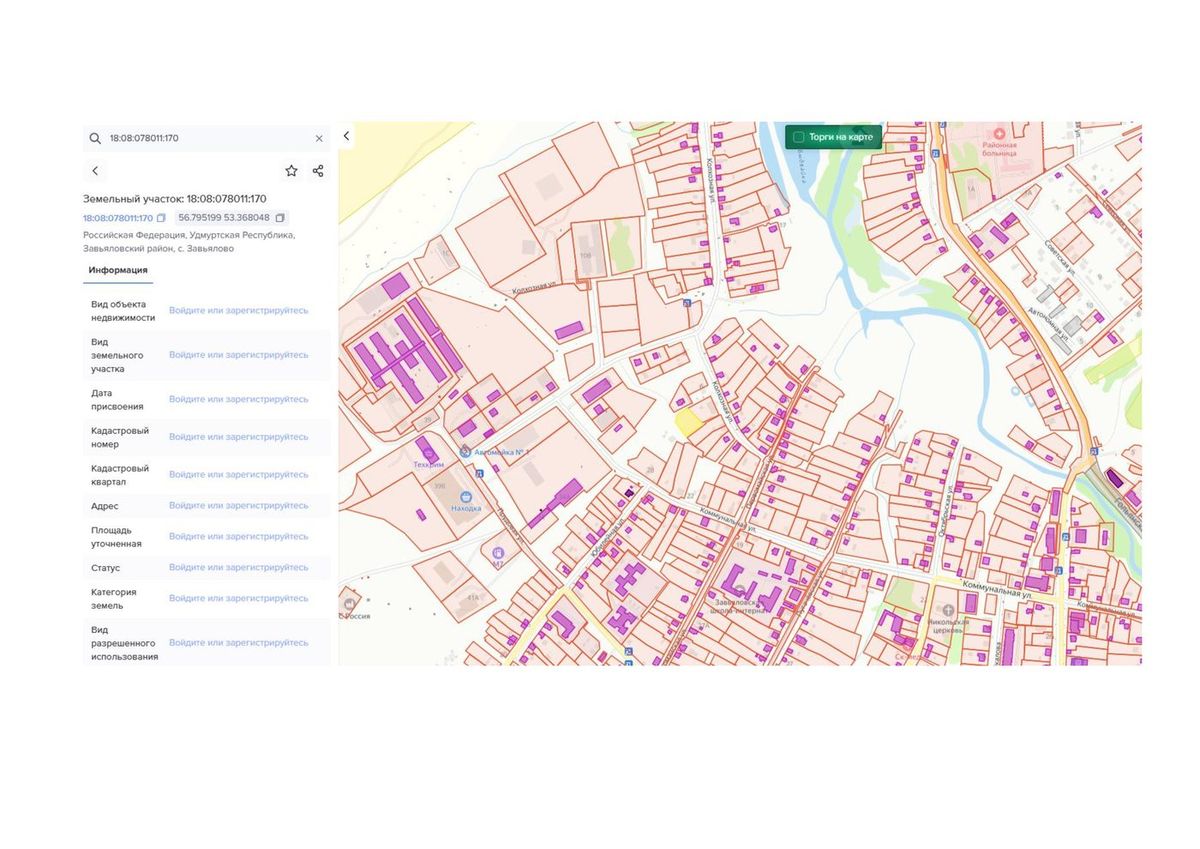Copy the cadastral number 18:08:078011:170
This screenshot has width=1200, height=849.
(x=161, y=218)
